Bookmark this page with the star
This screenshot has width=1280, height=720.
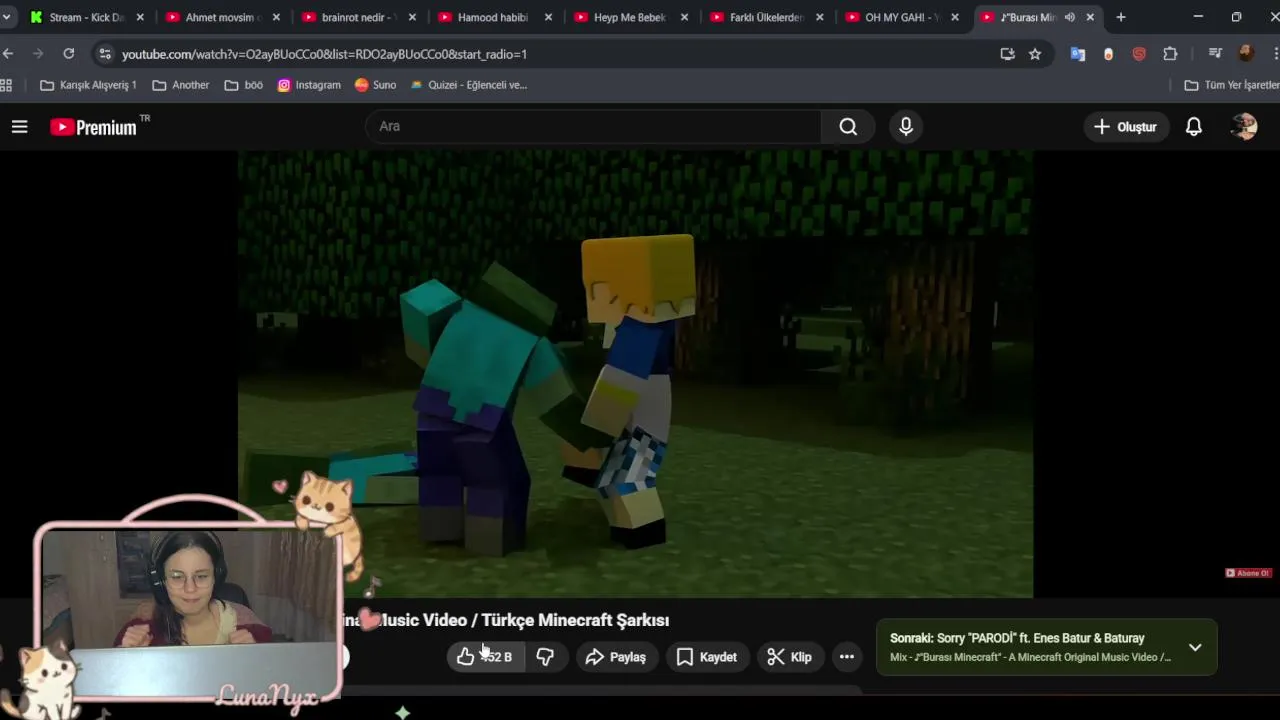[x=1035, y=54]
